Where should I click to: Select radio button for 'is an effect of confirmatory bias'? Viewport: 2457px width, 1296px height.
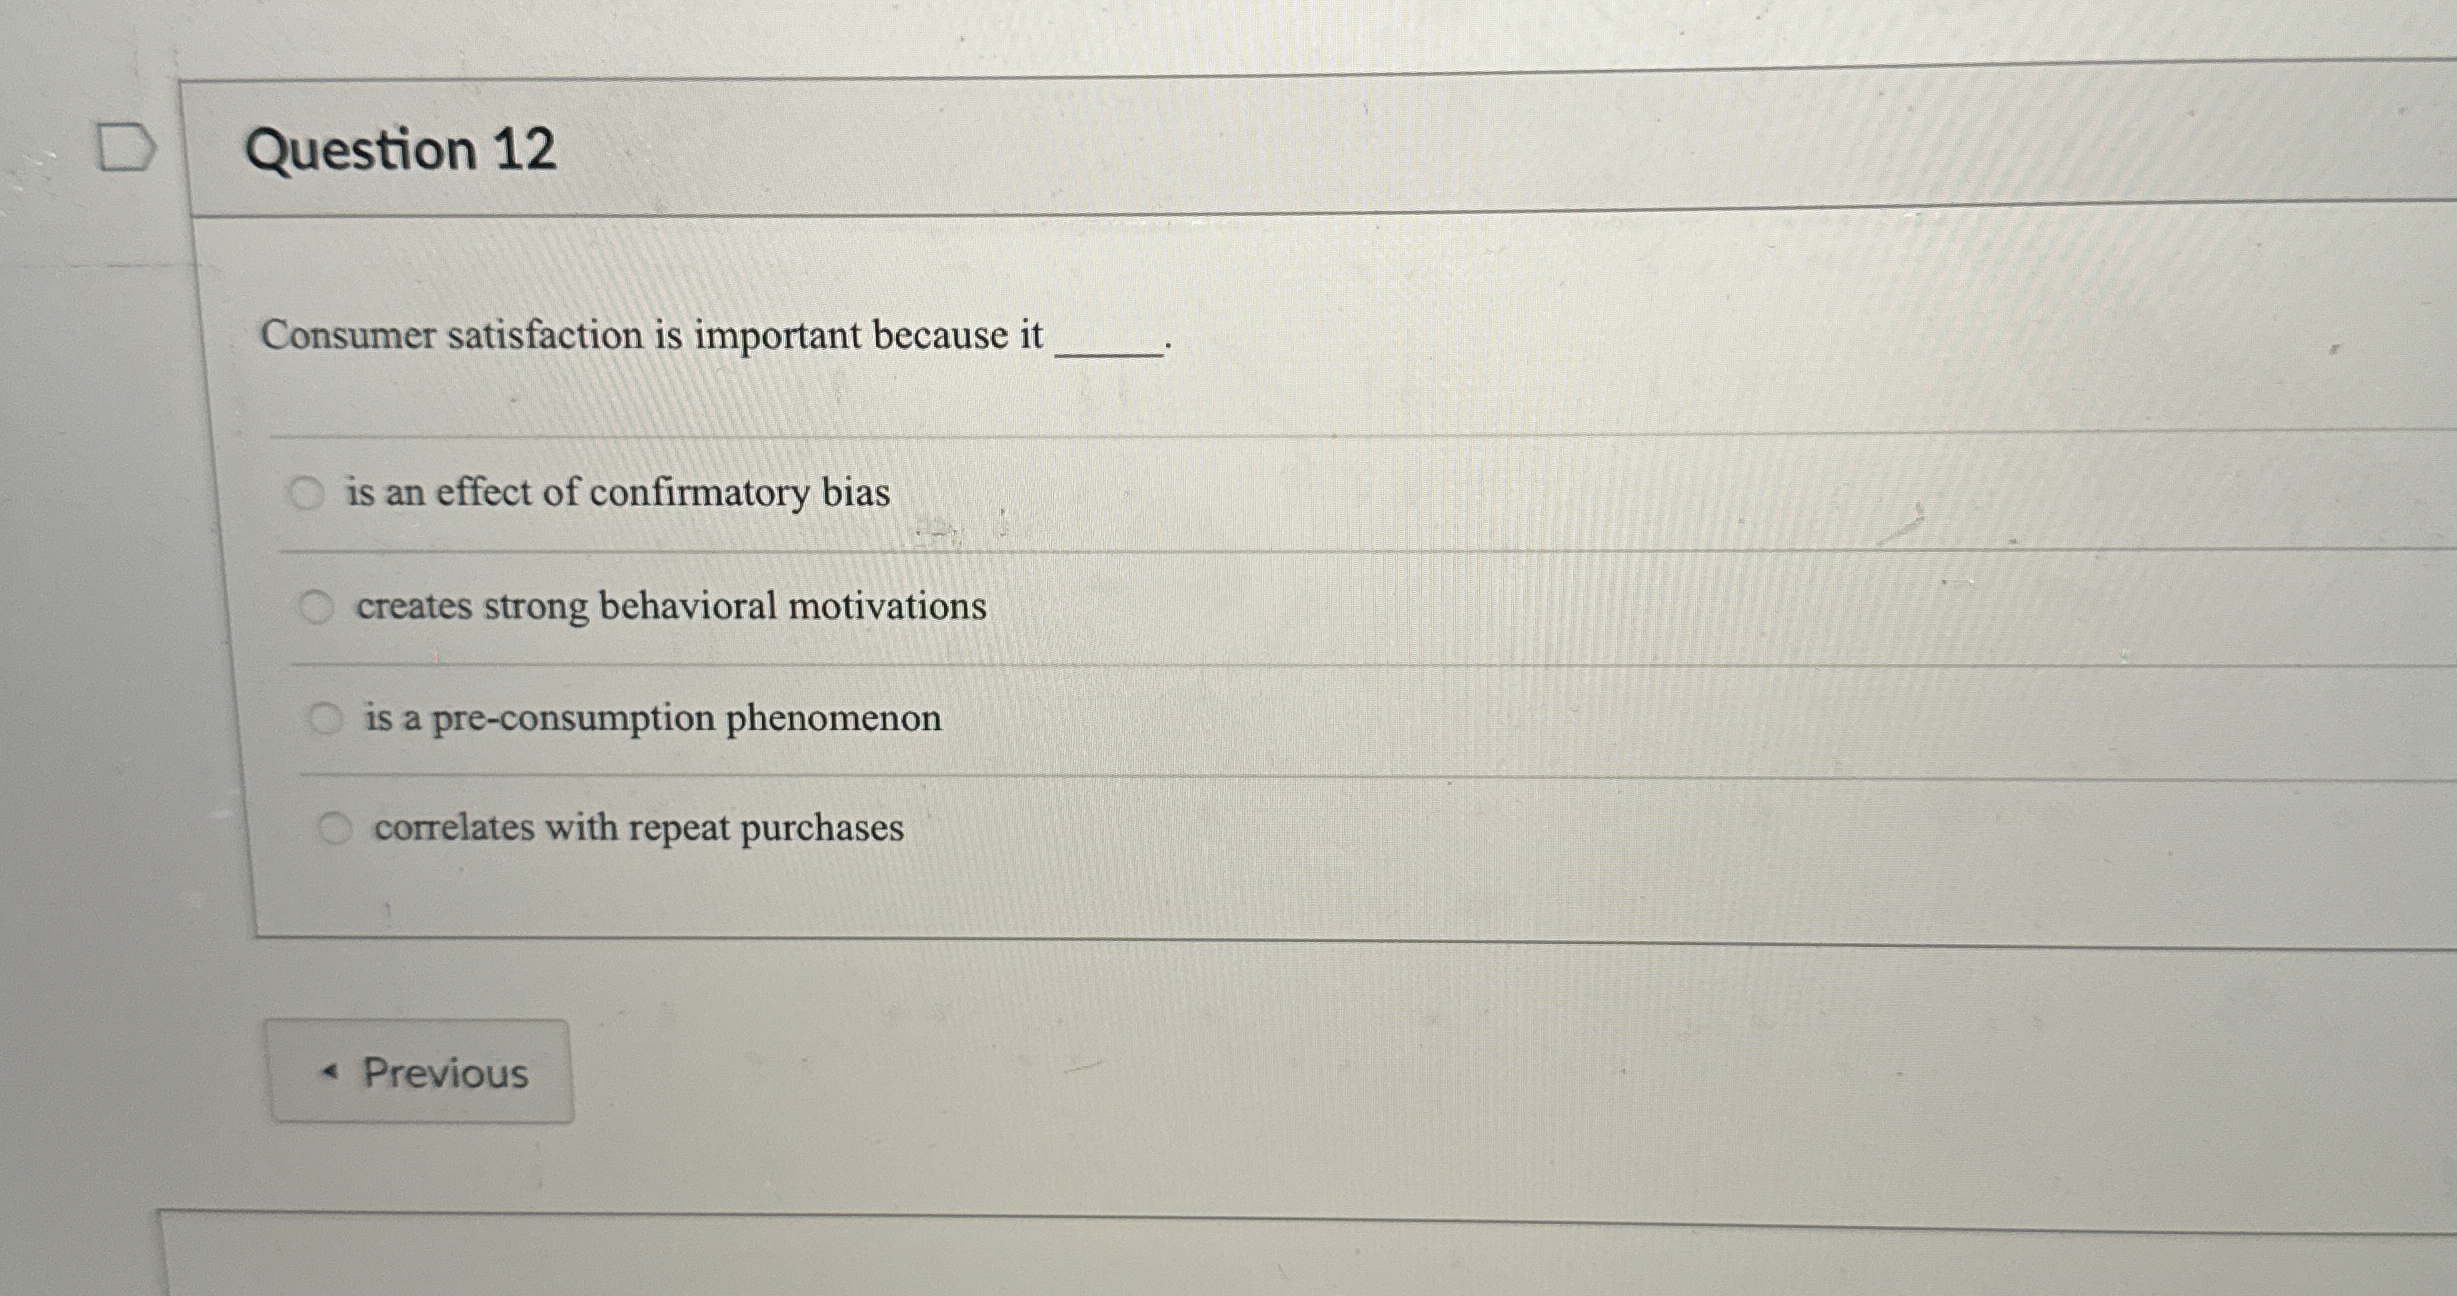[310, 491]
